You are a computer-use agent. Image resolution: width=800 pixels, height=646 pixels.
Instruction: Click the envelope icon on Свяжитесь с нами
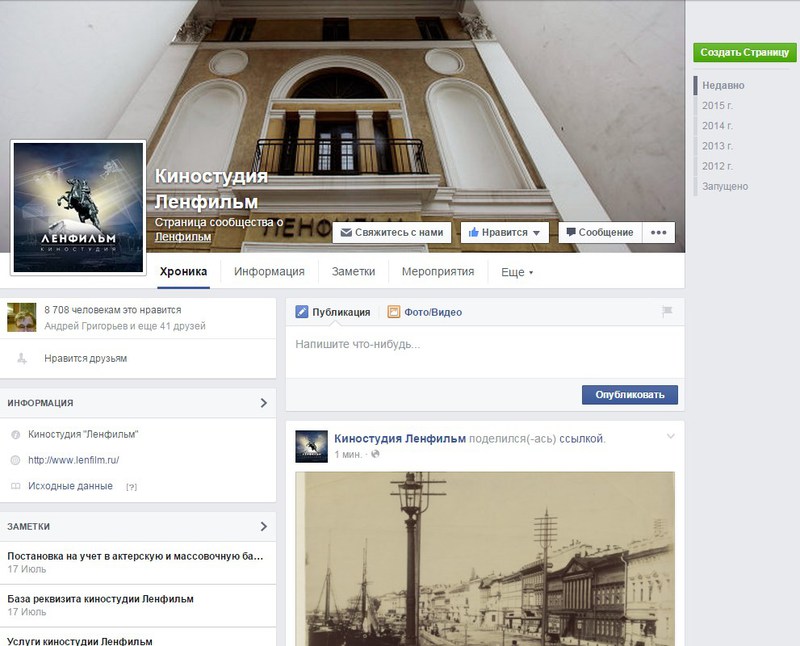346,233
